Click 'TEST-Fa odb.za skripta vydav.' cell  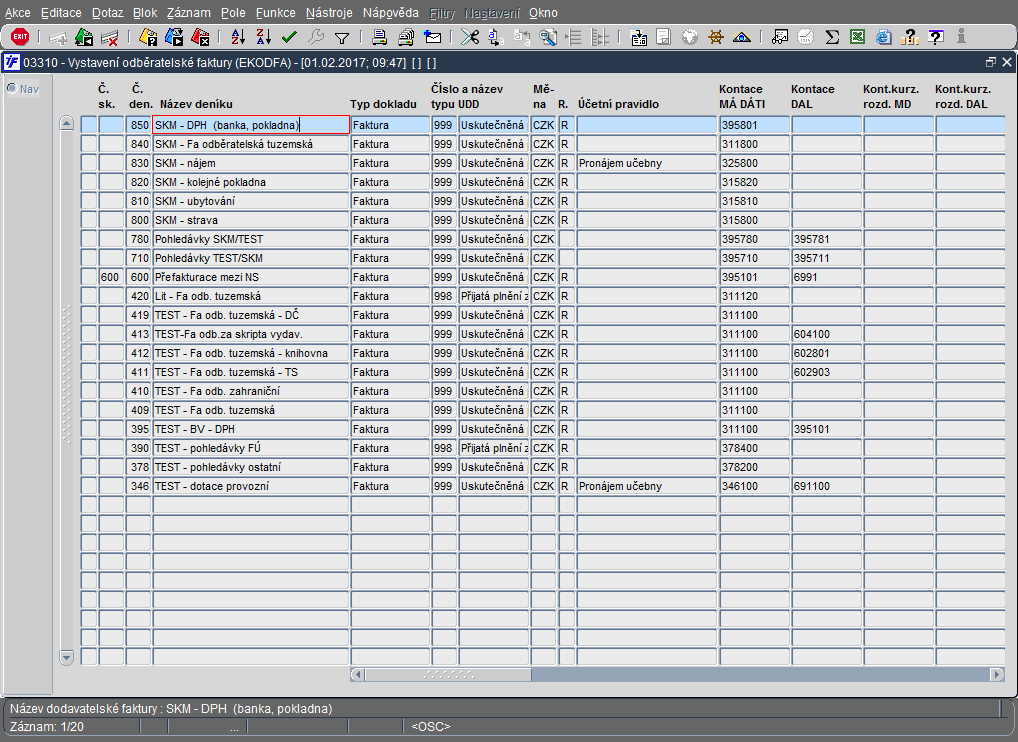click(x=251, y=334)
